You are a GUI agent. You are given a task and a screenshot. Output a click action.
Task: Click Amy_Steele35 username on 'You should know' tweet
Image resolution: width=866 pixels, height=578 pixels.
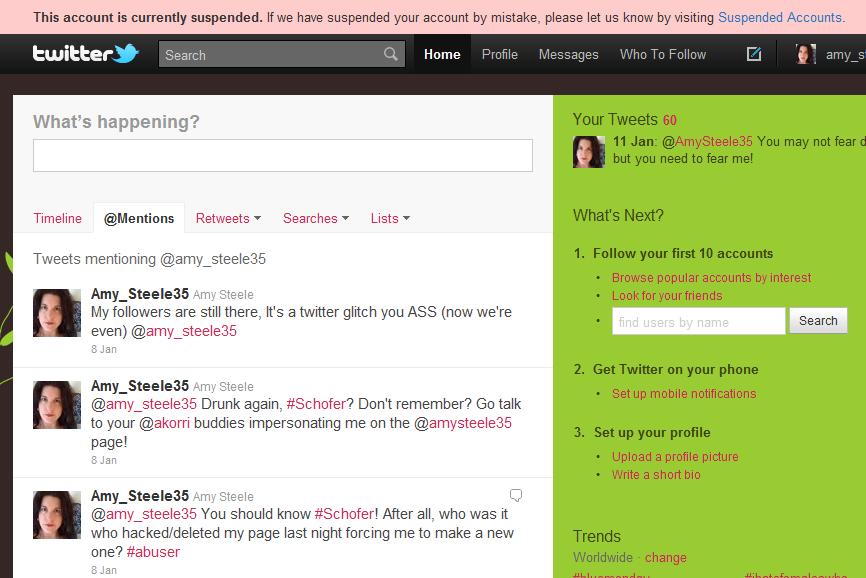pos(140,496)
